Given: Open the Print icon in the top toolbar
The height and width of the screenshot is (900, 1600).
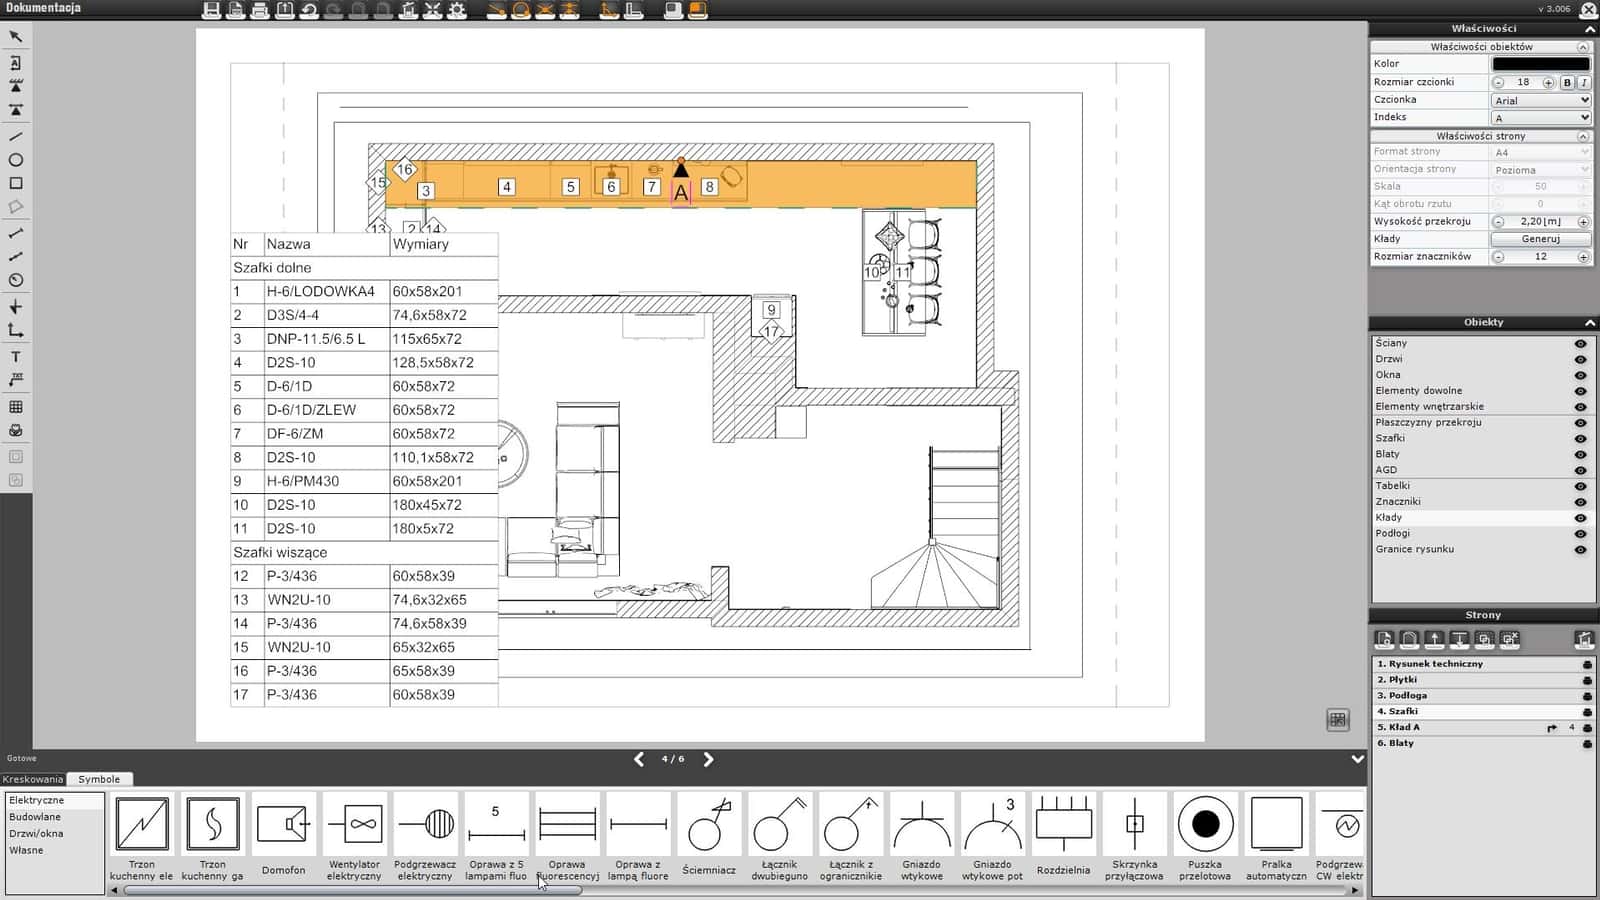Looking at the screenshot, I should [258, 10].
